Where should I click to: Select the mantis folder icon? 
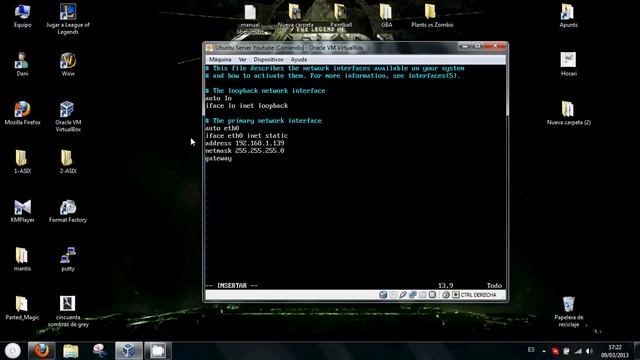[22, 260]
